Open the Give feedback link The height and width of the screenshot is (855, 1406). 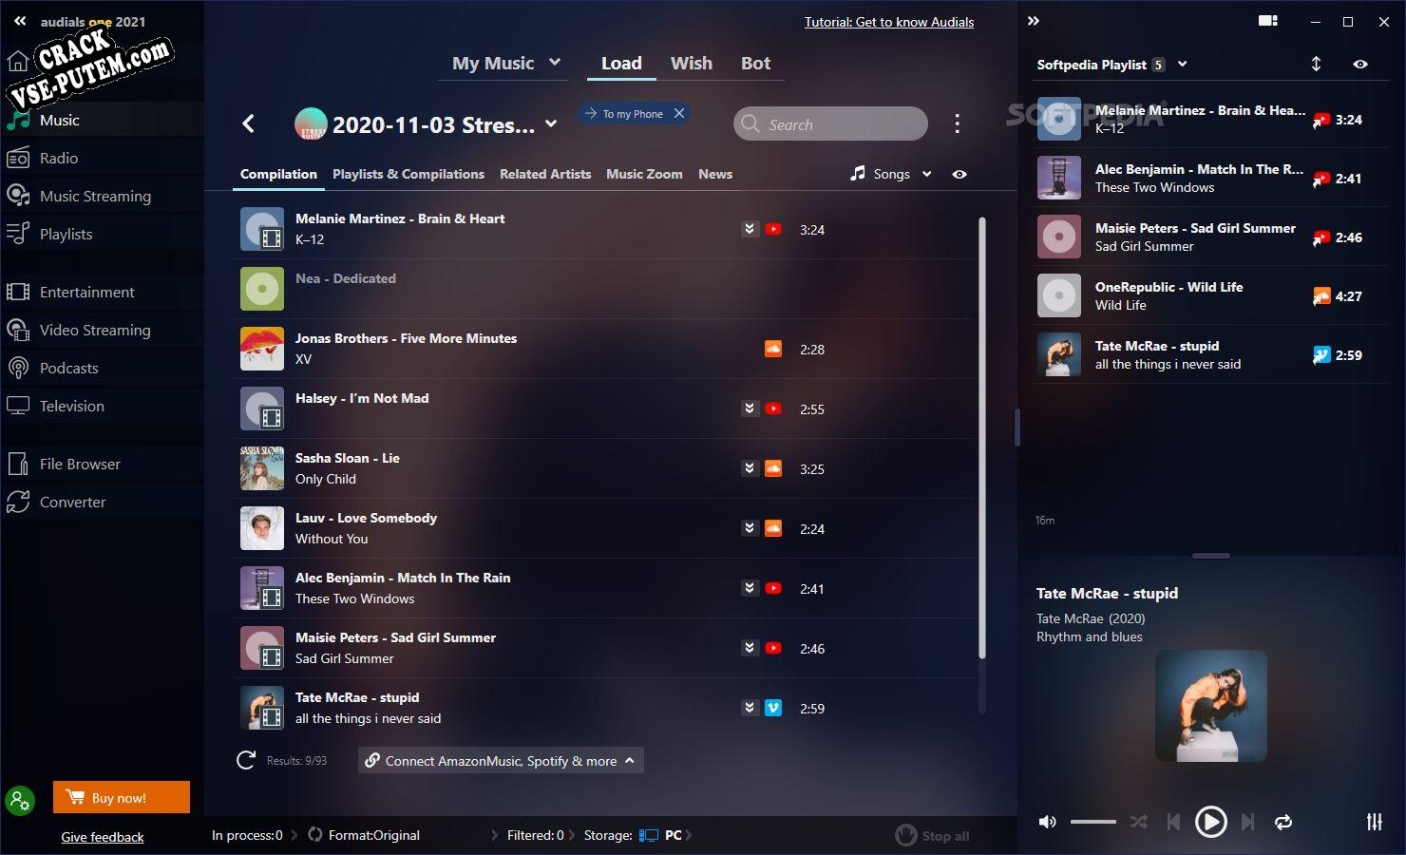click(102, 837)
